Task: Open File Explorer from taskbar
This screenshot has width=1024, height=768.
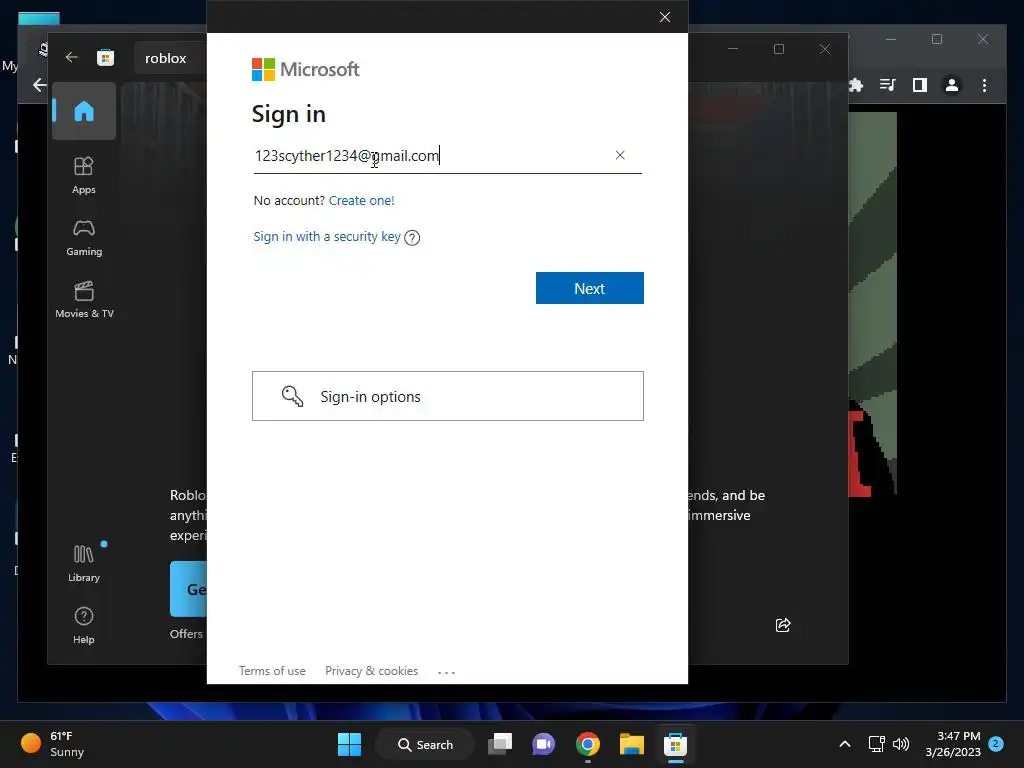Action: (x=632, y=744)
